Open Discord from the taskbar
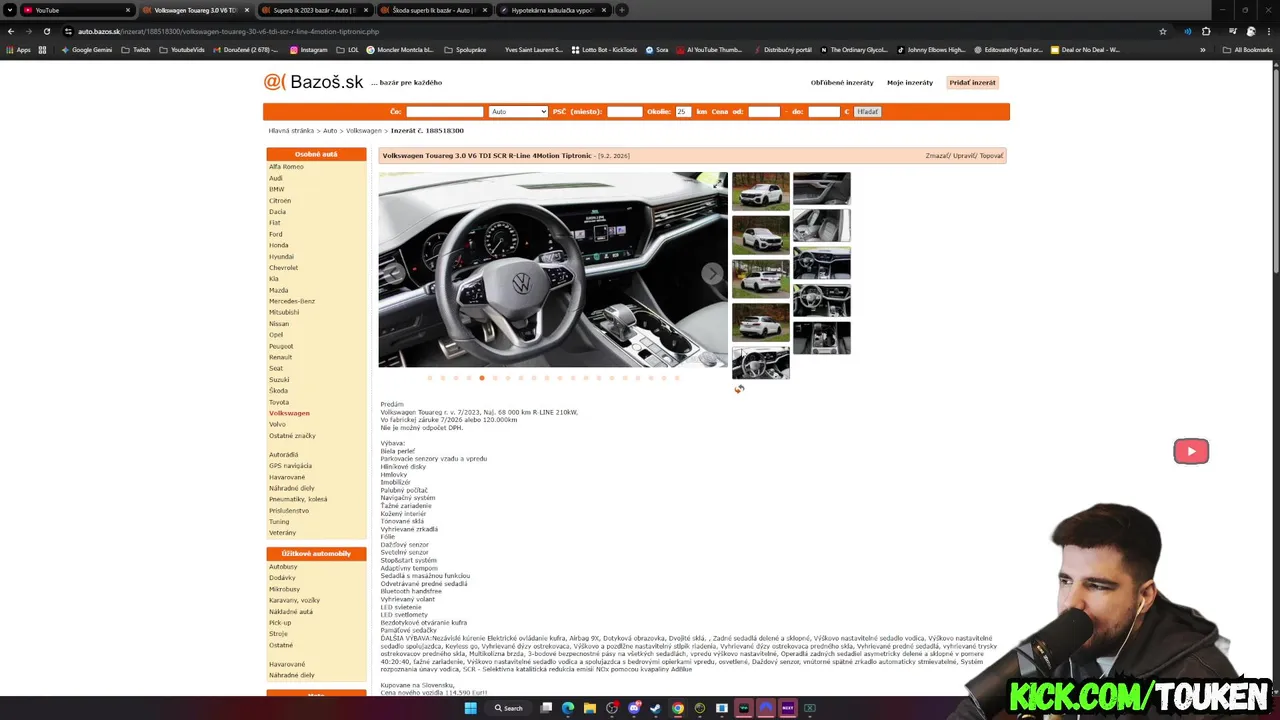Image resolution: width=1280 pixels, height=720 pixels. click(634, 708)
